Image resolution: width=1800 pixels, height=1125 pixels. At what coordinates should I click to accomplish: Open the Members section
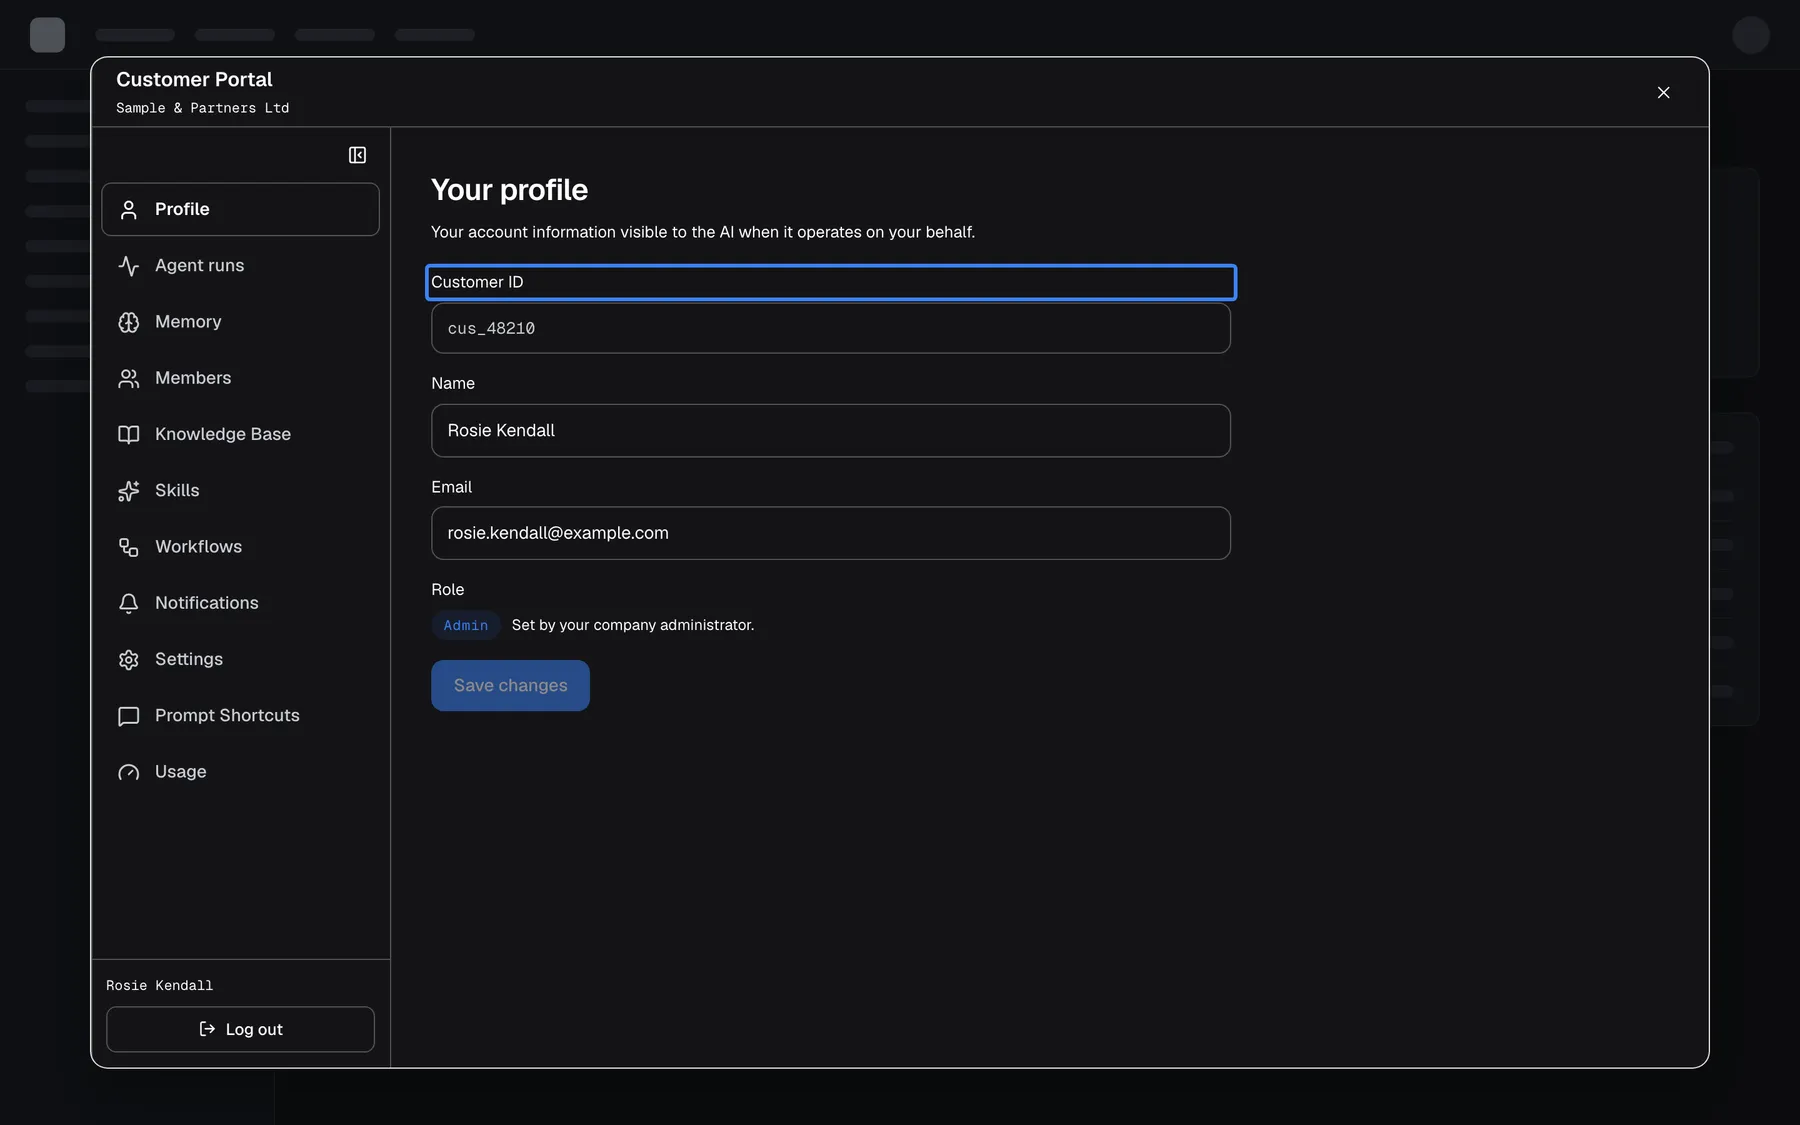[x=240, y=378]
